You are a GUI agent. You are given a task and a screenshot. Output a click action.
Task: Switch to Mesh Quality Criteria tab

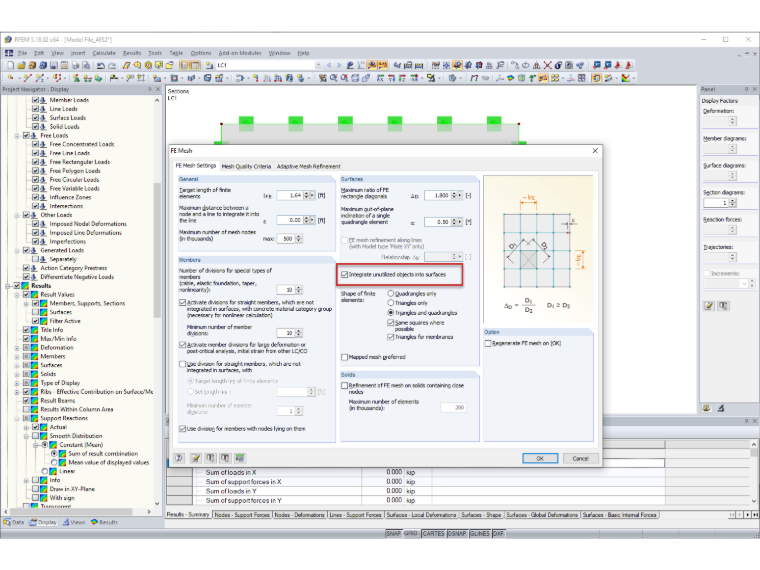click(x=246, y=166)
